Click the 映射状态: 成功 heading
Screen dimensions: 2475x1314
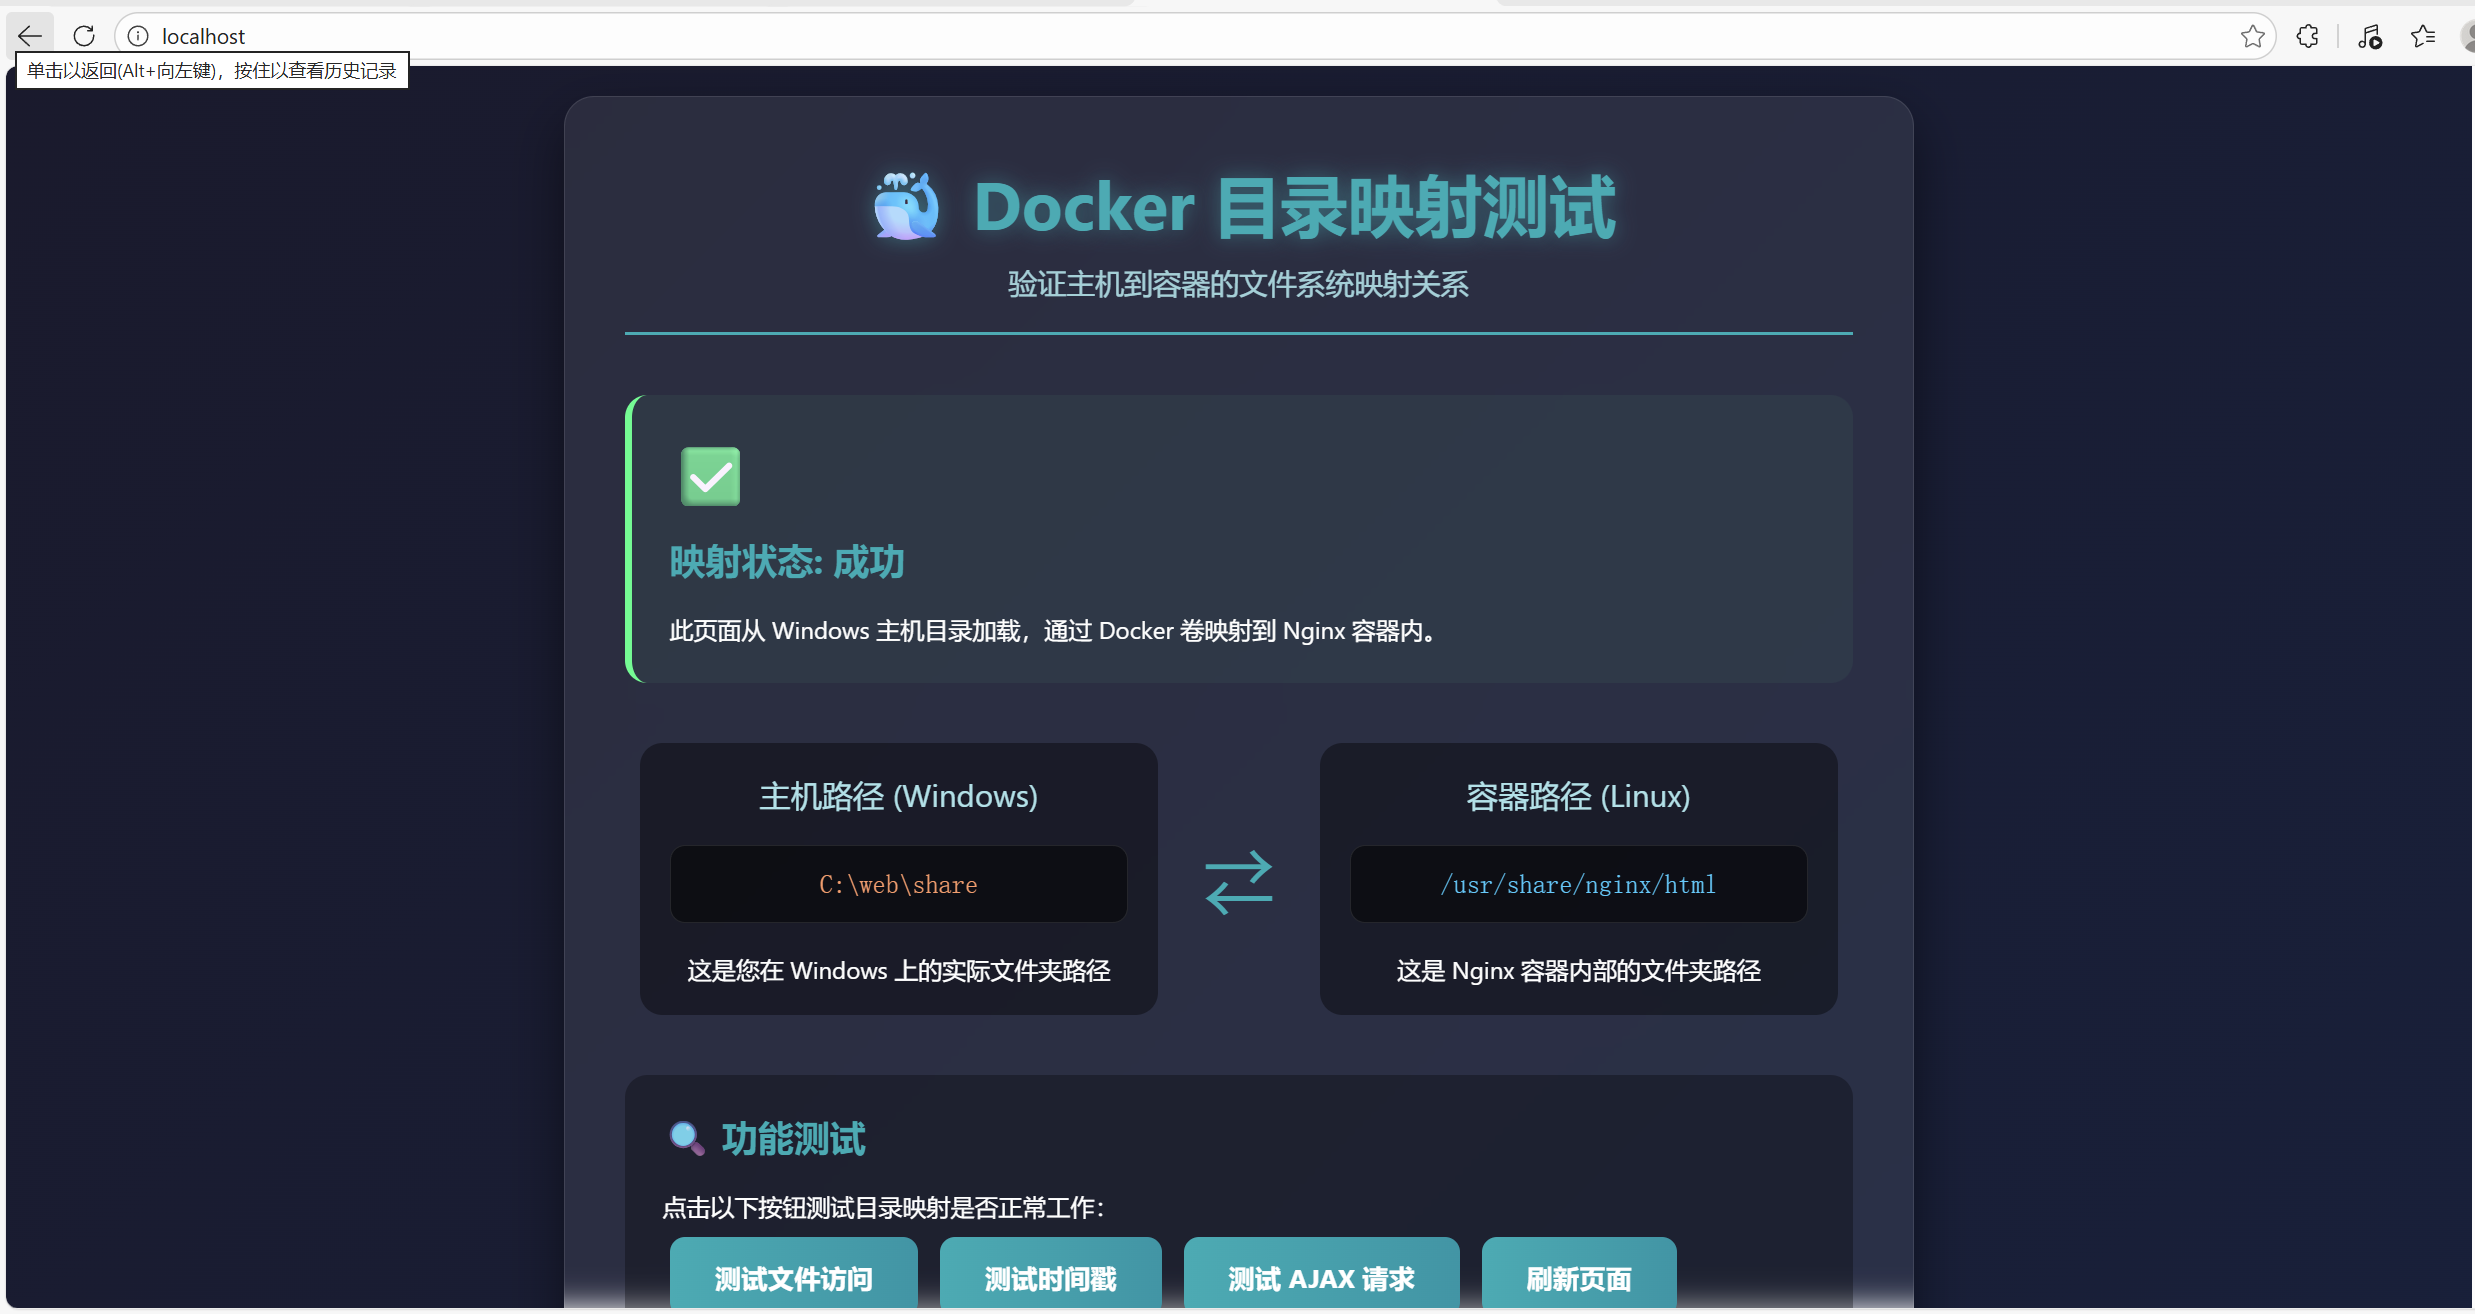[x=786, y=562]
